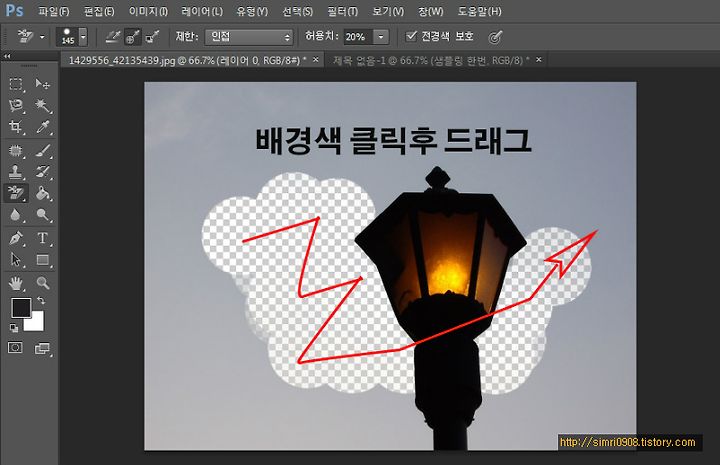This screenshot has width=720, height=465.
Task: Open the 허용치 slider dropdown arrow
Action: click(x=381, y=37)
